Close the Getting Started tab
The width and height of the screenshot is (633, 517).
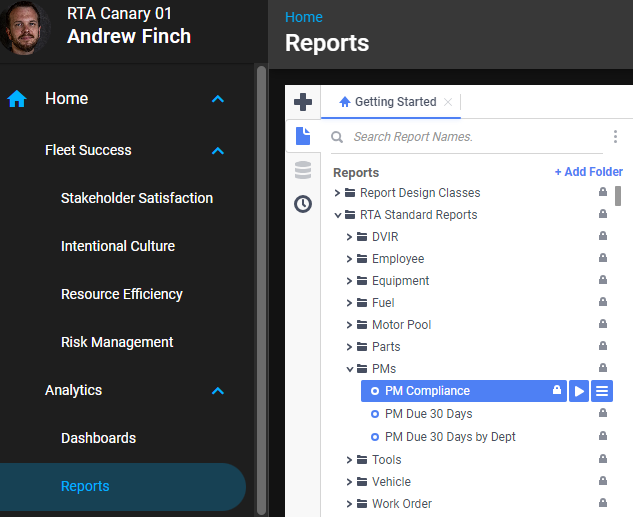tap(448, 102)
